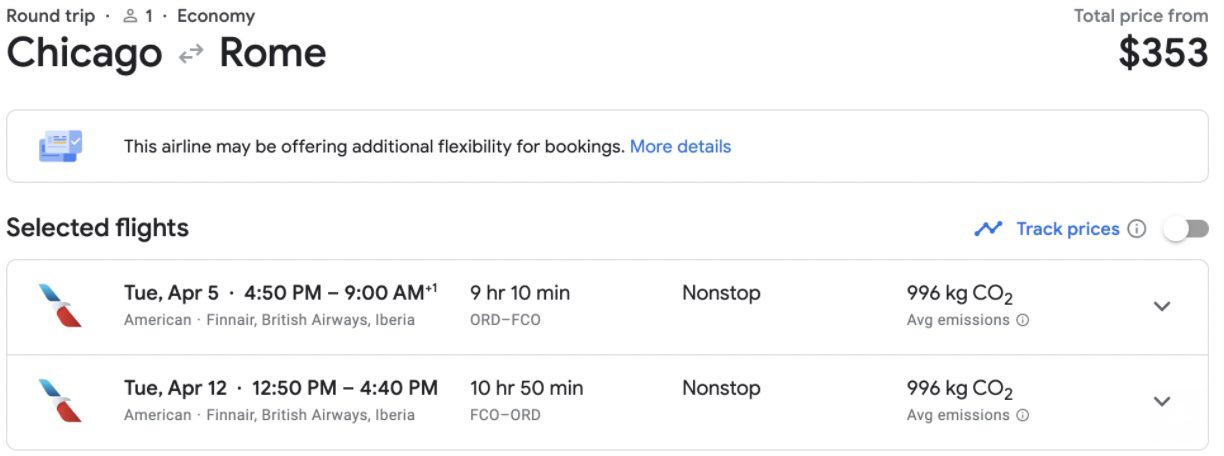Screen dimensions: 1224x456
Task: Click the Apr 12 flight emissions info icon
Action: pos(1023,415)
